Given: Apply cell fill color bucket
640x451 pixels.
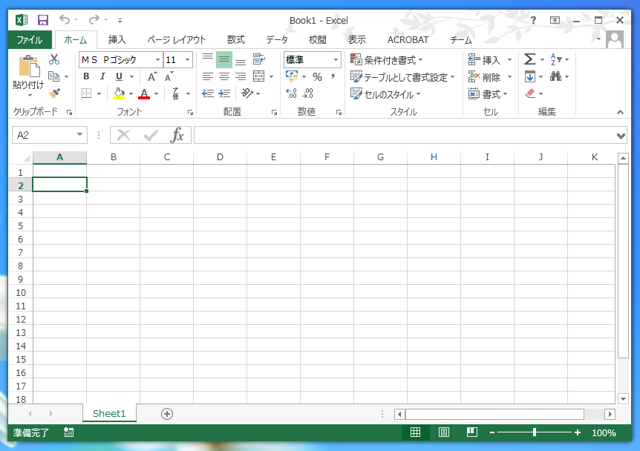Looking at the screenshot, I should tap(119, 93).
